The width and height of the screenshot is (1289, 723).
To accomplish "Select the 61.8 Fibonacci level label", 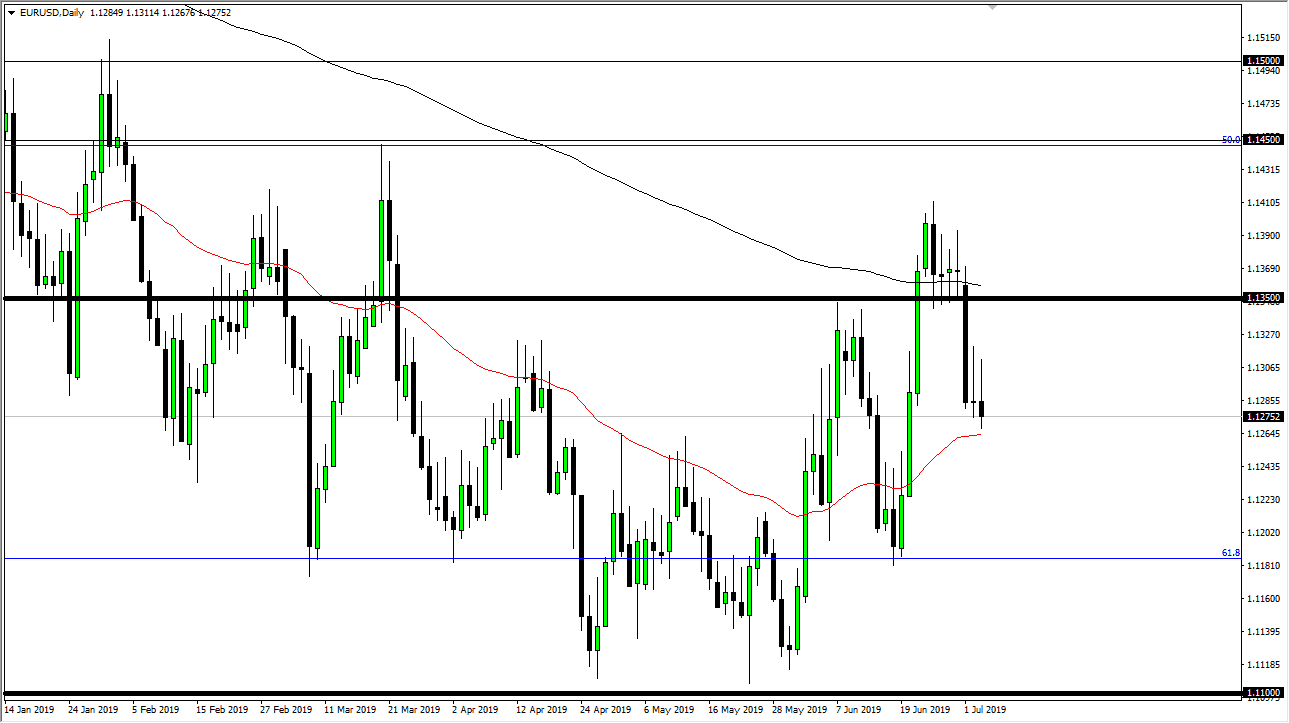I will click(x=1231, y=552).
